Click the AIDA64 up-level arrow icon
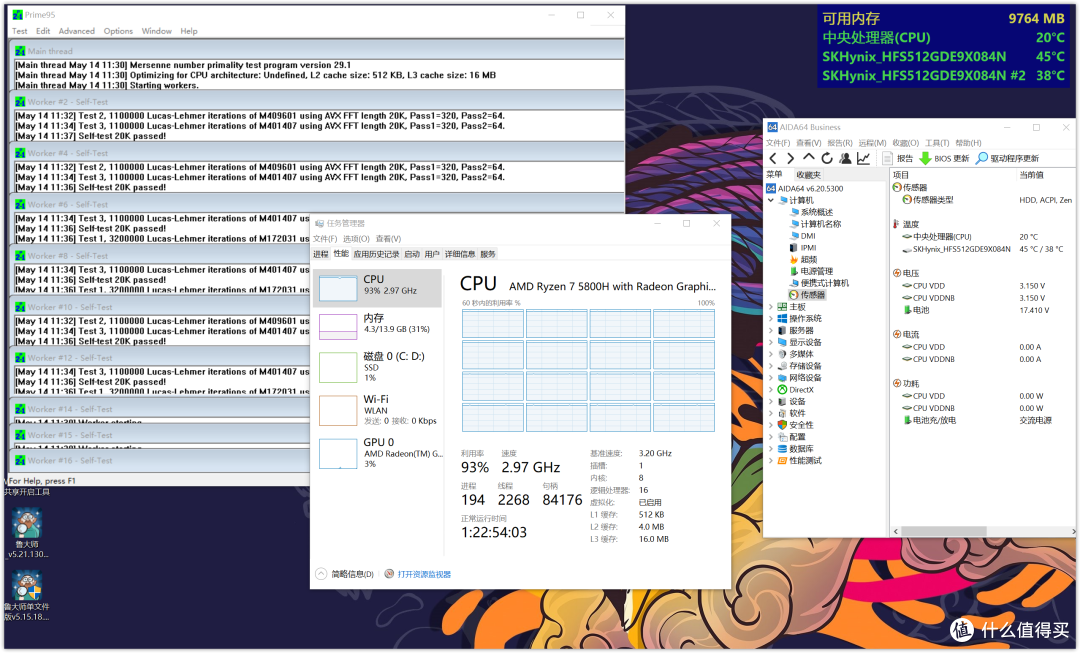The height and width of the screenshot is (653, 1080). click(809, 158)
